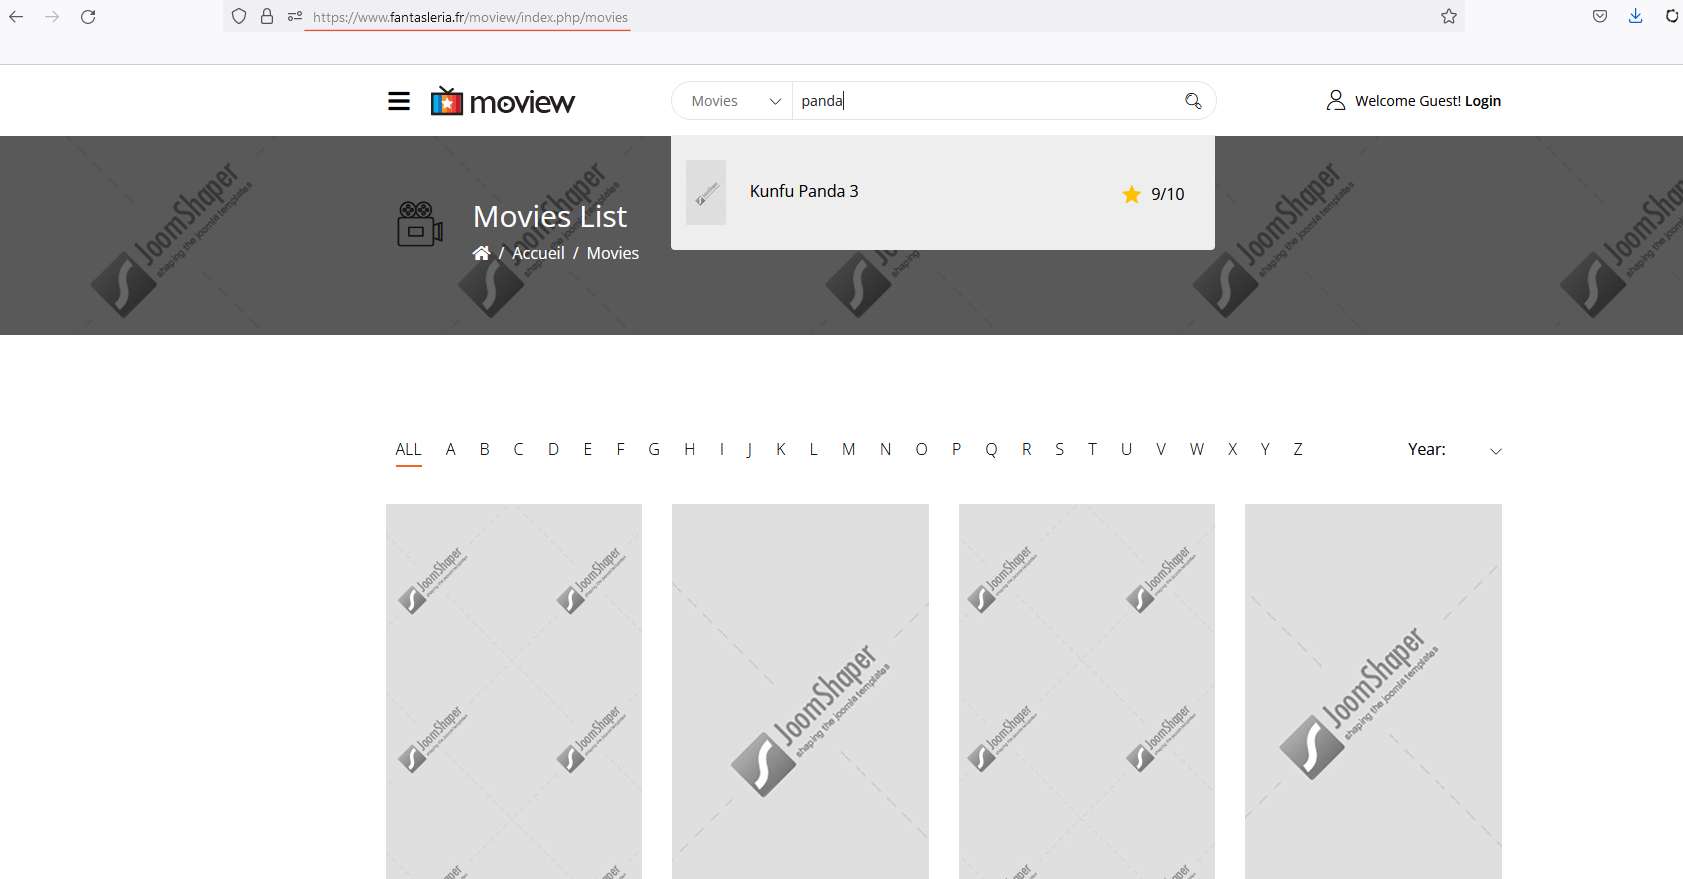Viewport: 1683px width, 879px height.
Task: Open the hamburger menu icon
Action: click(x=399, y=101)
